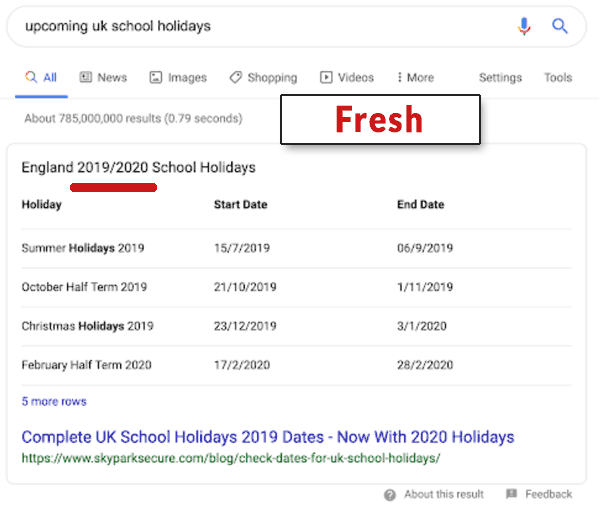Click the About this result text

[x=444, y=494]
